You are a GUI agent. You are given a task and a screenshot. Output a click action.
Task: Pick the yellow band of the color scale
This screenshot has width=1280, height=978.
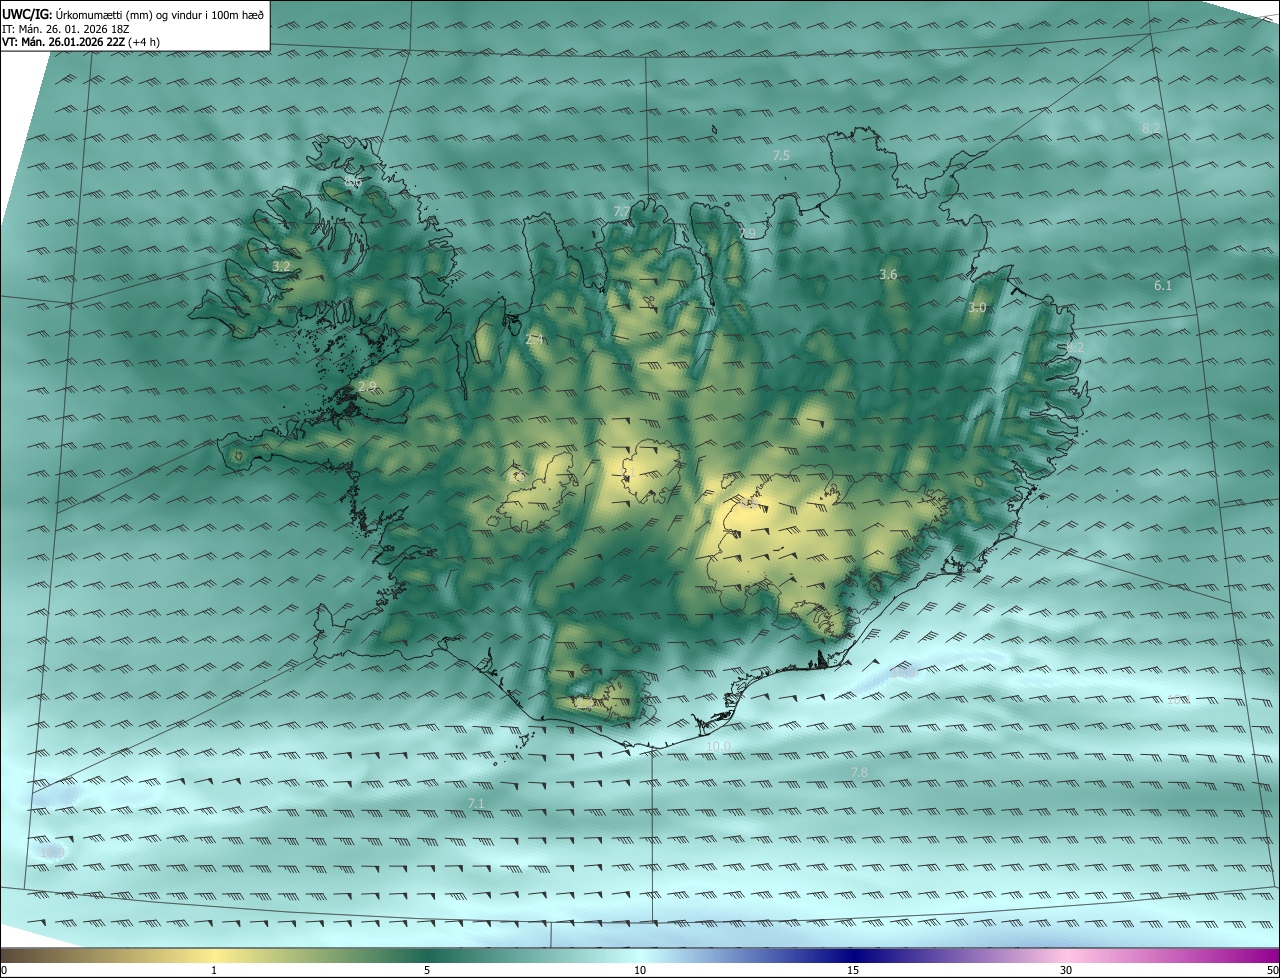[x=215, y=955]
